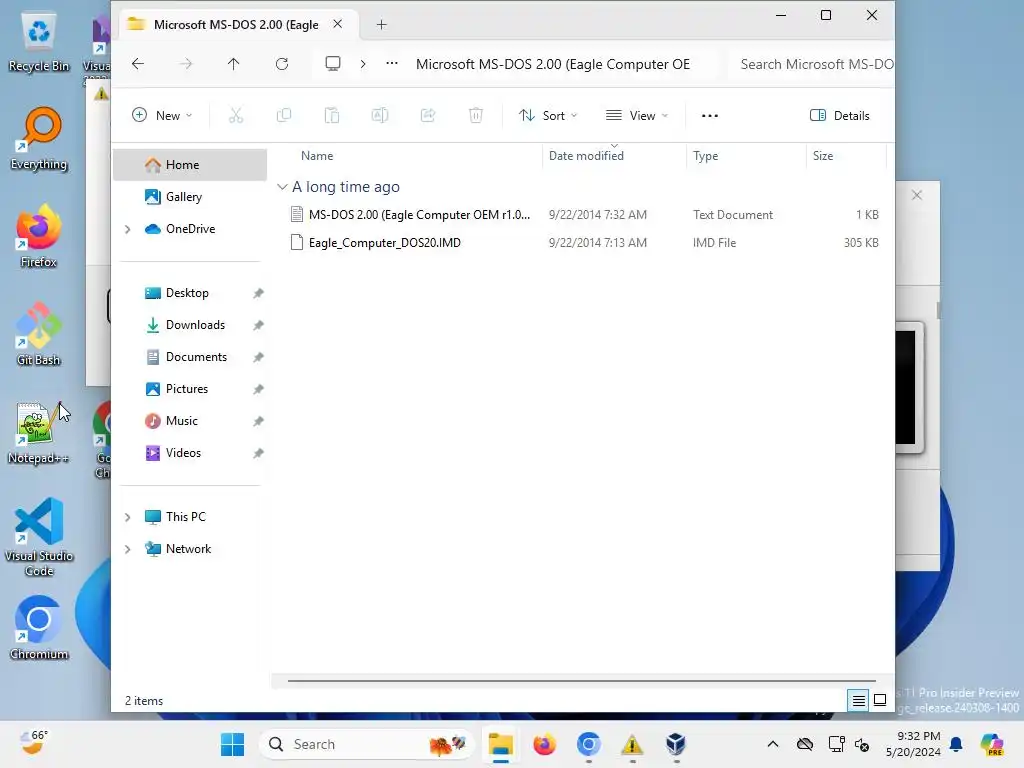Open the View options dropdown
This screenshot has height=768, width=1024.
[x=637, y=116]
